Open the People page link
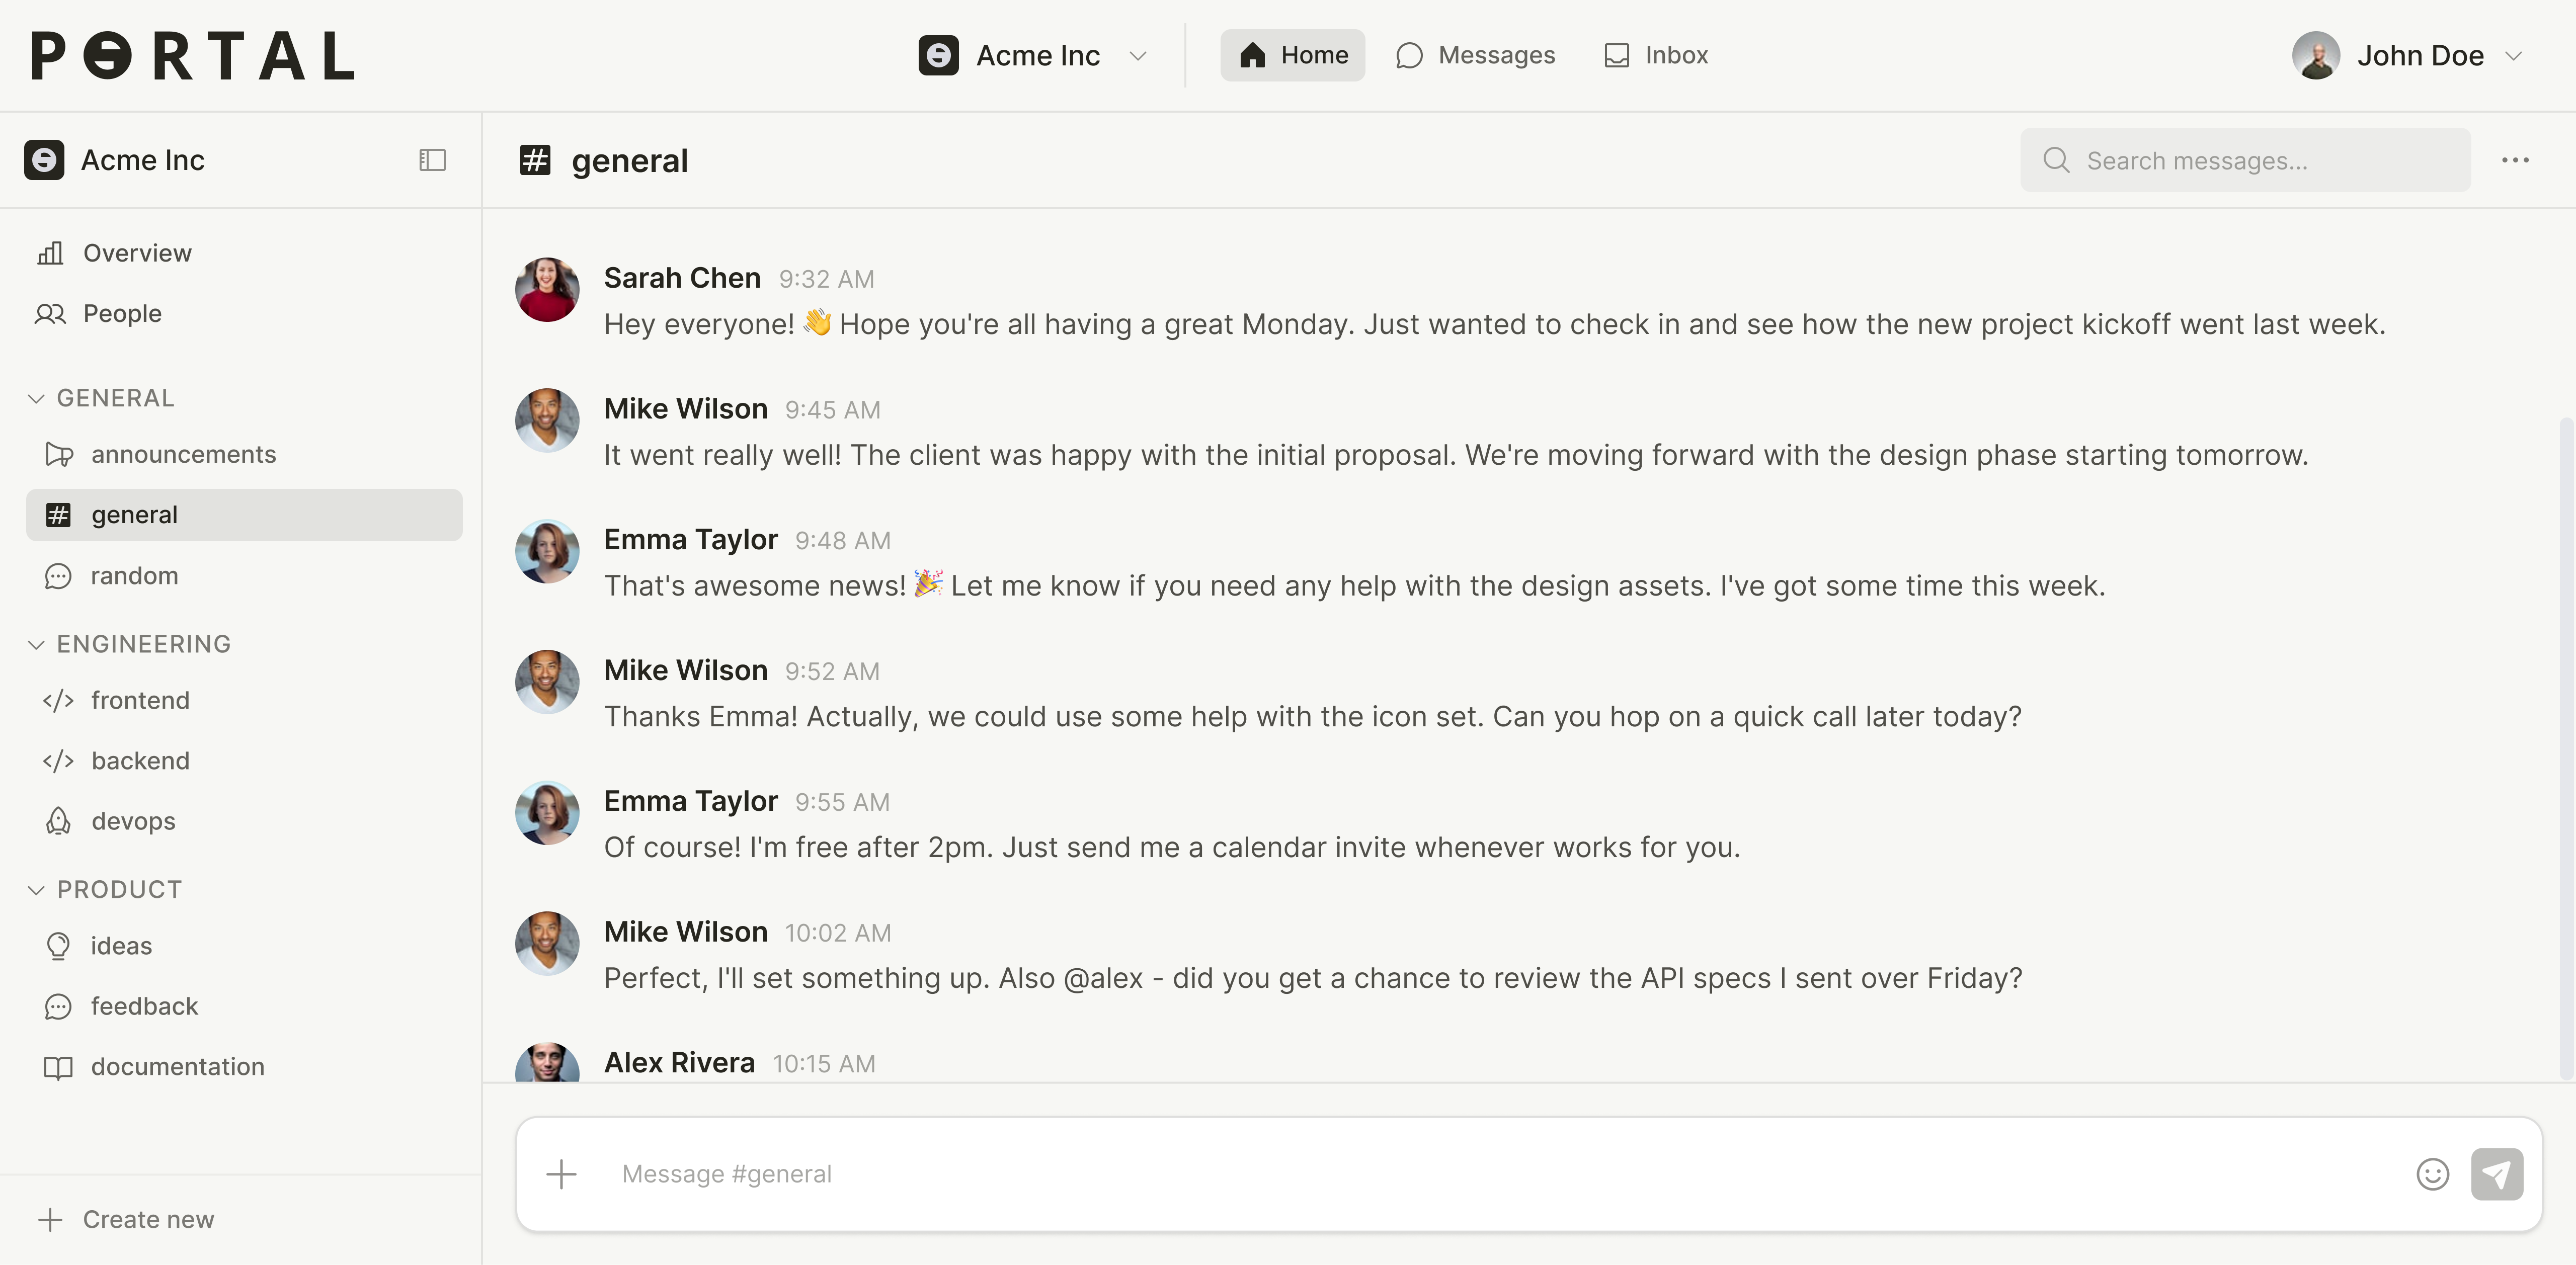The height and width of the screenshot is (1265, 2576). click(x=122, y=313)
